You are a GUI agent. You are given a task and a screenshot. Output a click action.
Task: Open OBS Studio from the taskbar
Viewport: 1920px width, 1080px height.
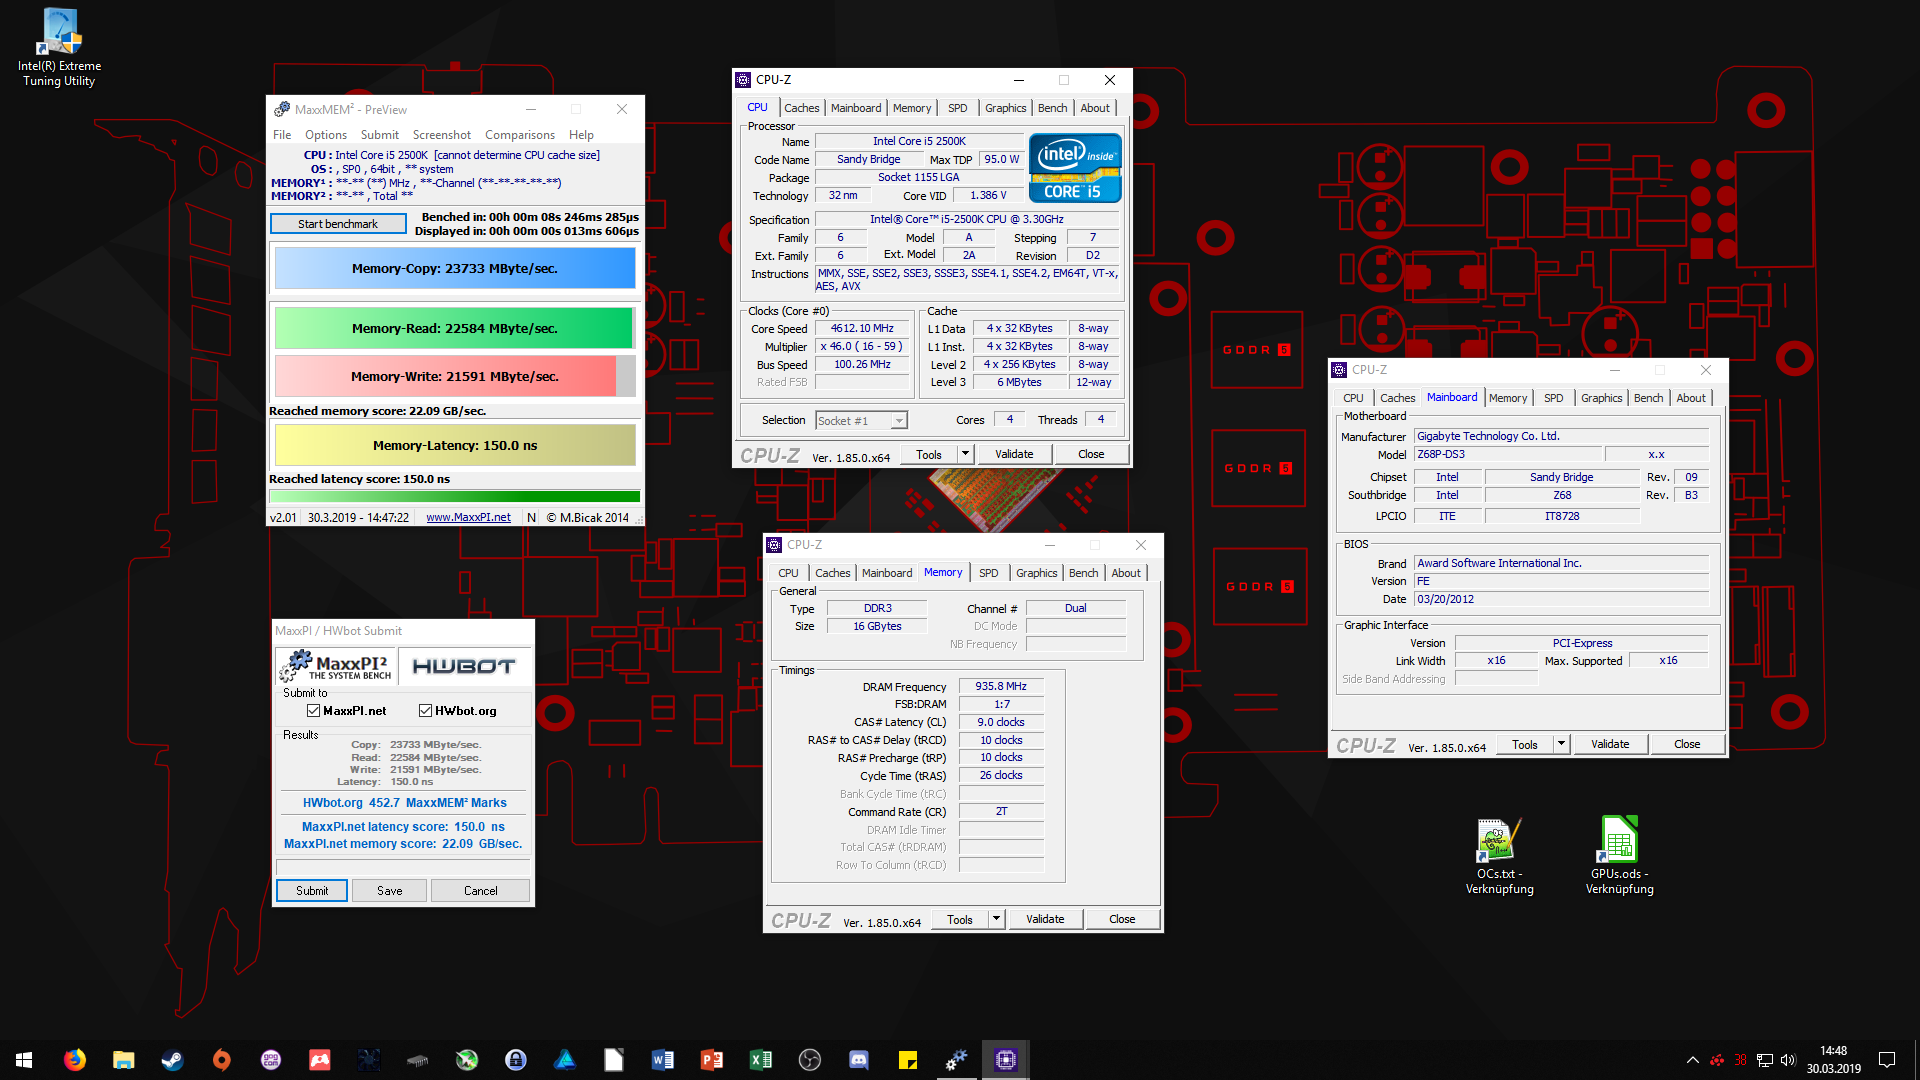809,1060
